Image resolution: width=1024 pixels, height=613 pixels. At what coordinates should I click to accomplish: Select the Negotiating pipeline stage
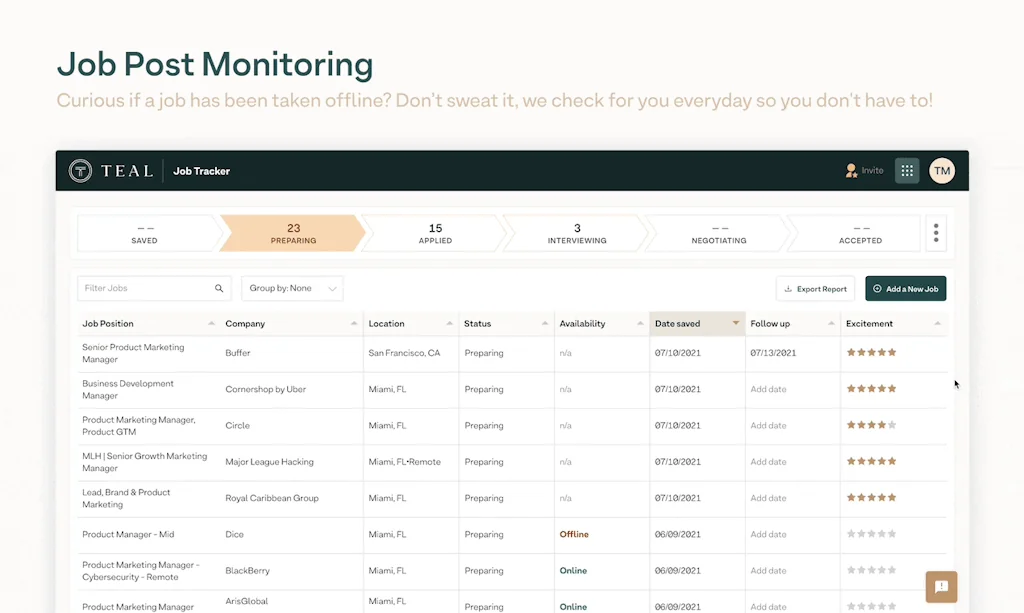pyautogui.click(x=717, y=232)
